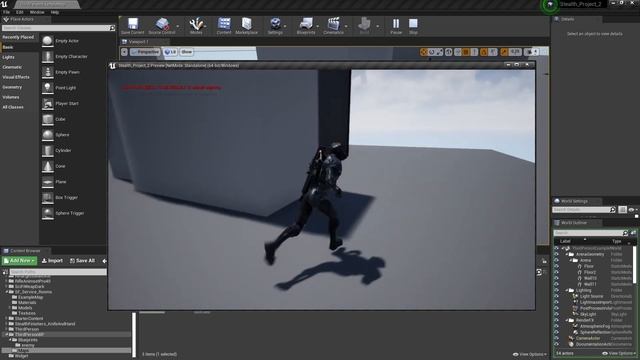Click the viewport translate gizmo icon
Viewport: 640px width, 360px height.
(423, 52)
